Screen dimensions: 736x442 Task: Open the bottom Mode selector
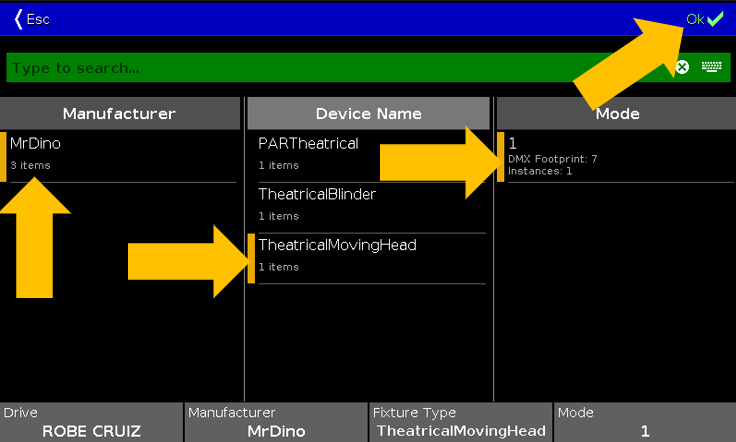pos(644,422)
